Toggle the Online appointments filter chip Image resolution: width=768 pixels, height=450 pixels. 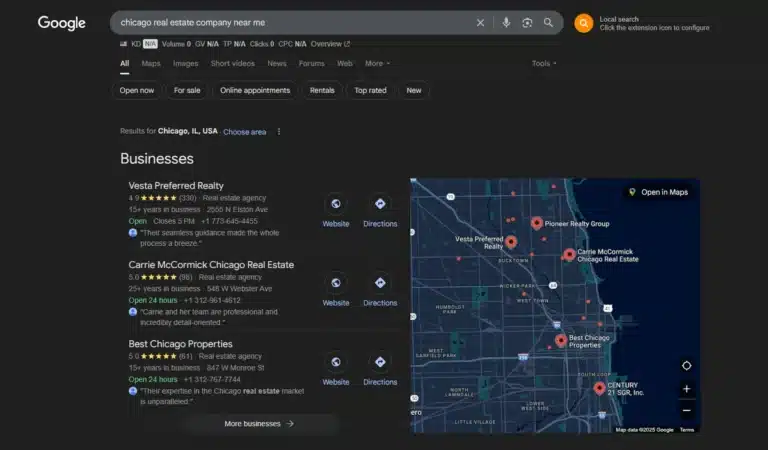(x=255, y=91)
